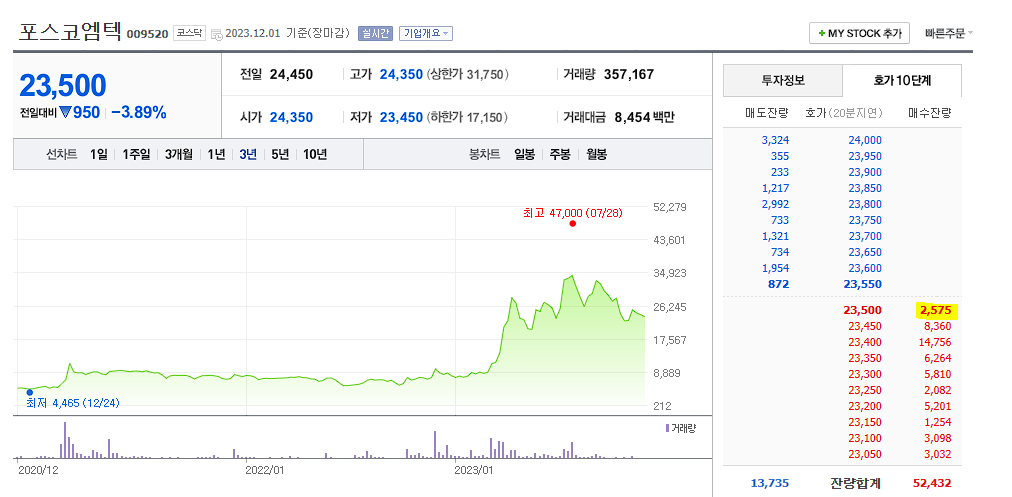Viewport: 1012px width, 497px height.
Task: Click the 52,279 price axis label
Action: (x=670, y=207)
